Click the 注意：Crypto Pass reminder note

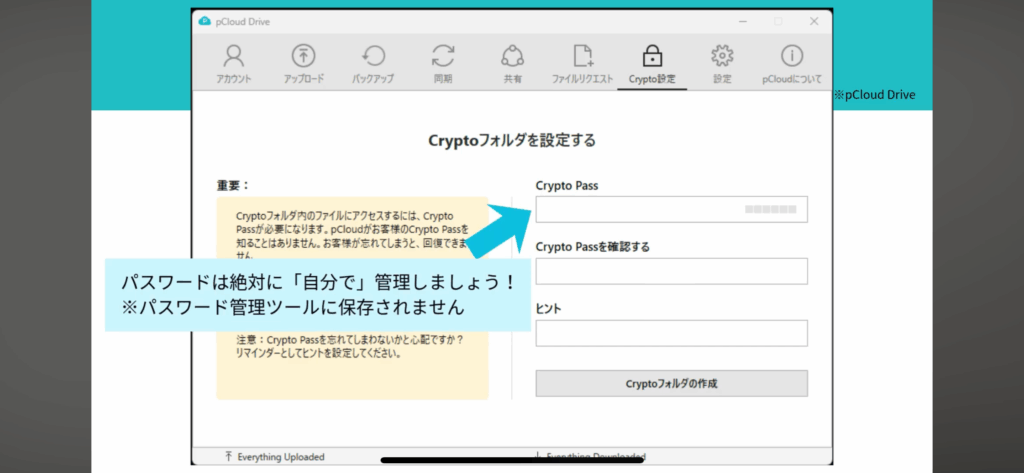[349, 348]
